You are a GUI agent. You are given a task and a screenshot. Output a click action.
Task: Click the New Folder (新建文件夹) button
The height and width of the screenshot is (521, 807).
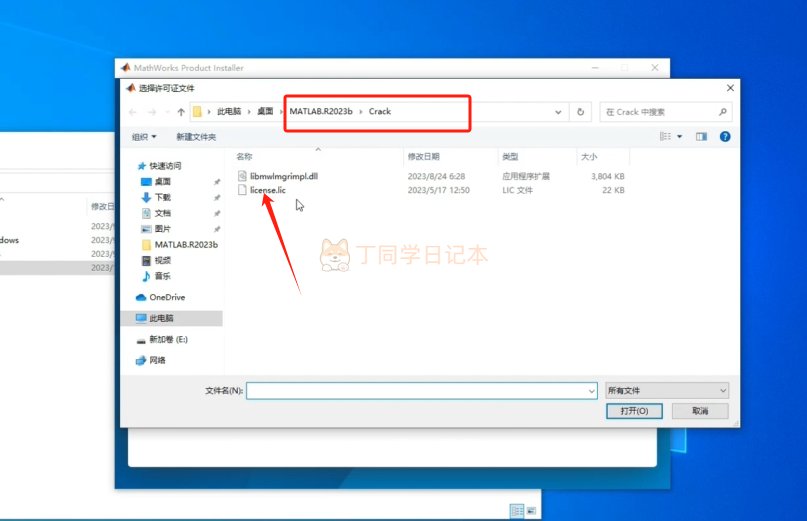(196, 136)
